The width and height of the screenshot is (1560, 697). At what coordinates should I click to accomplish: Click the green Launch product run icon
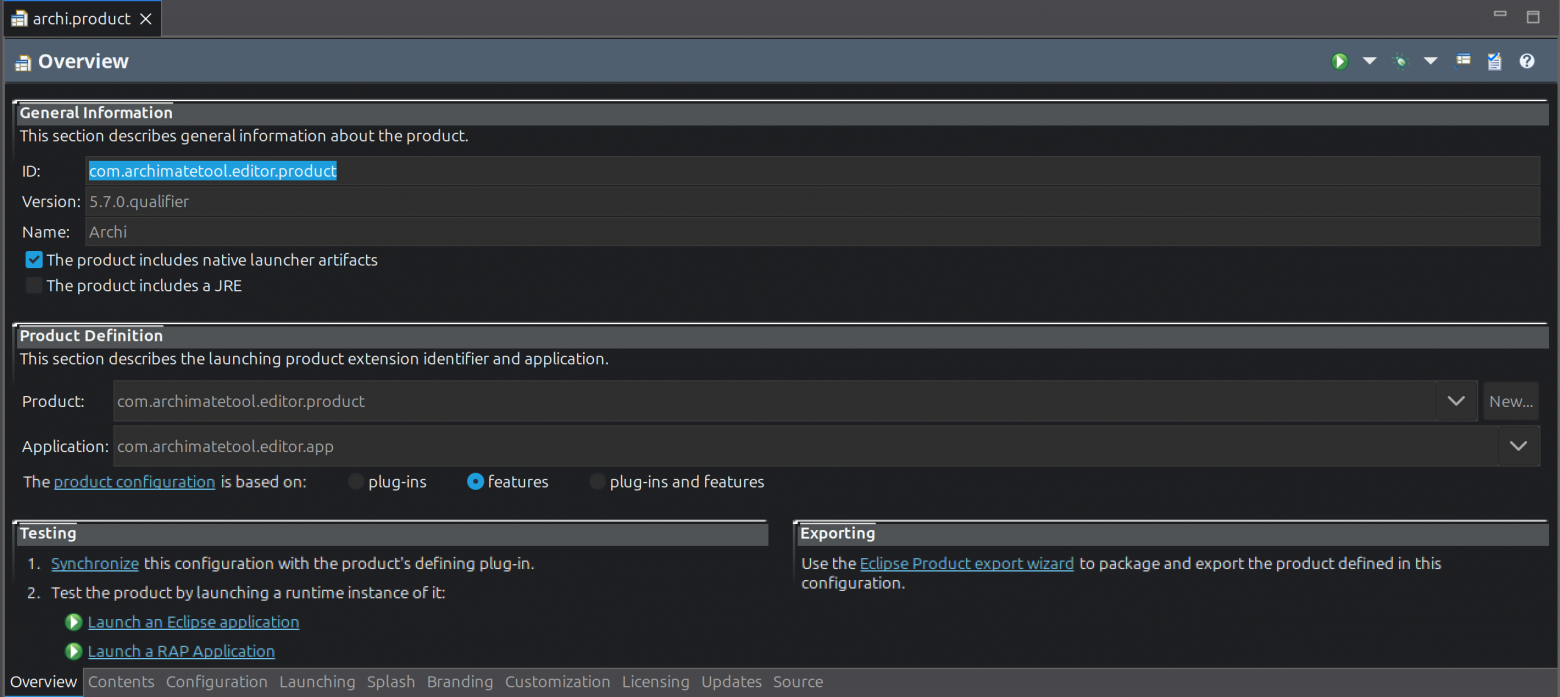tap(1339, 62)
